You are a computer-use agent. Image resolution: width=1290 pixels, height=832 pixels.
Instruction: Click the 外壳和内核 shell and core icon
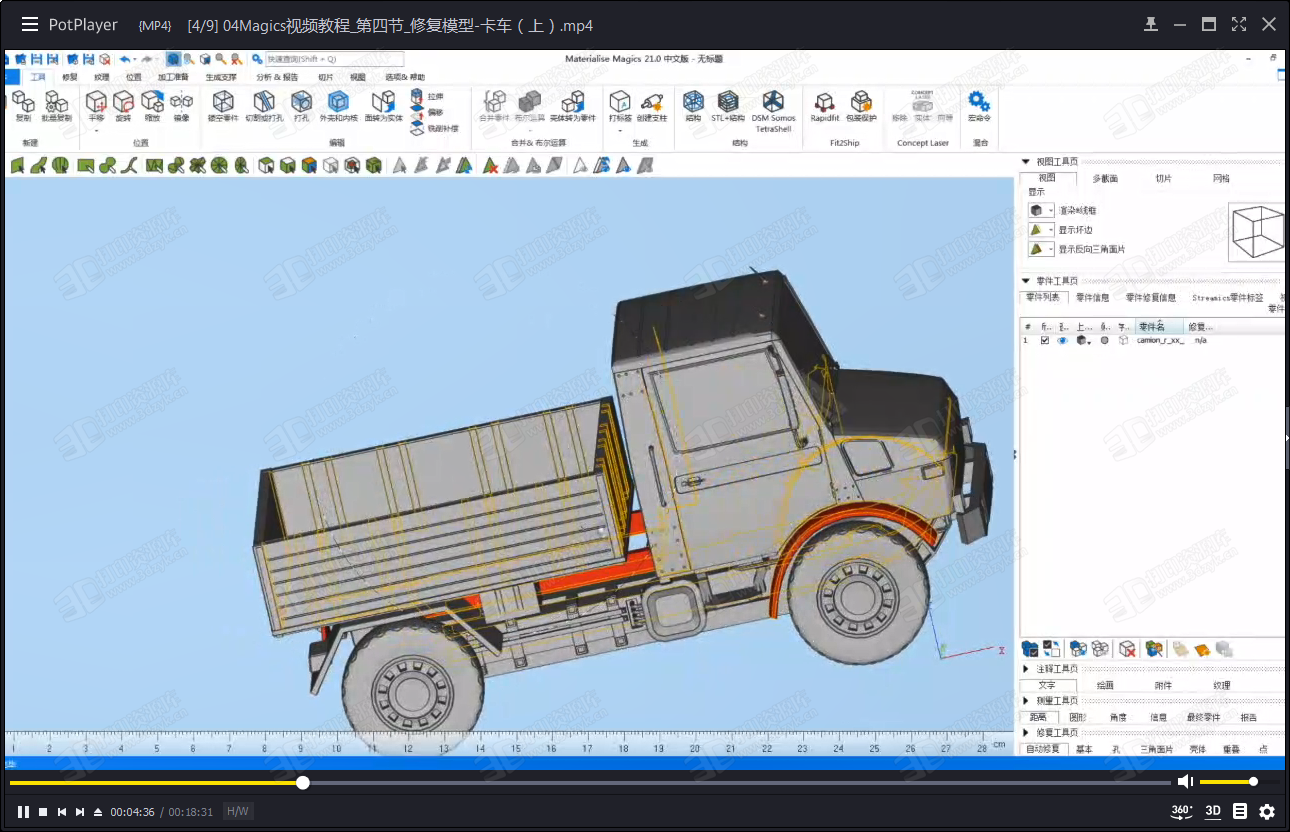click(x=338, y=100)
